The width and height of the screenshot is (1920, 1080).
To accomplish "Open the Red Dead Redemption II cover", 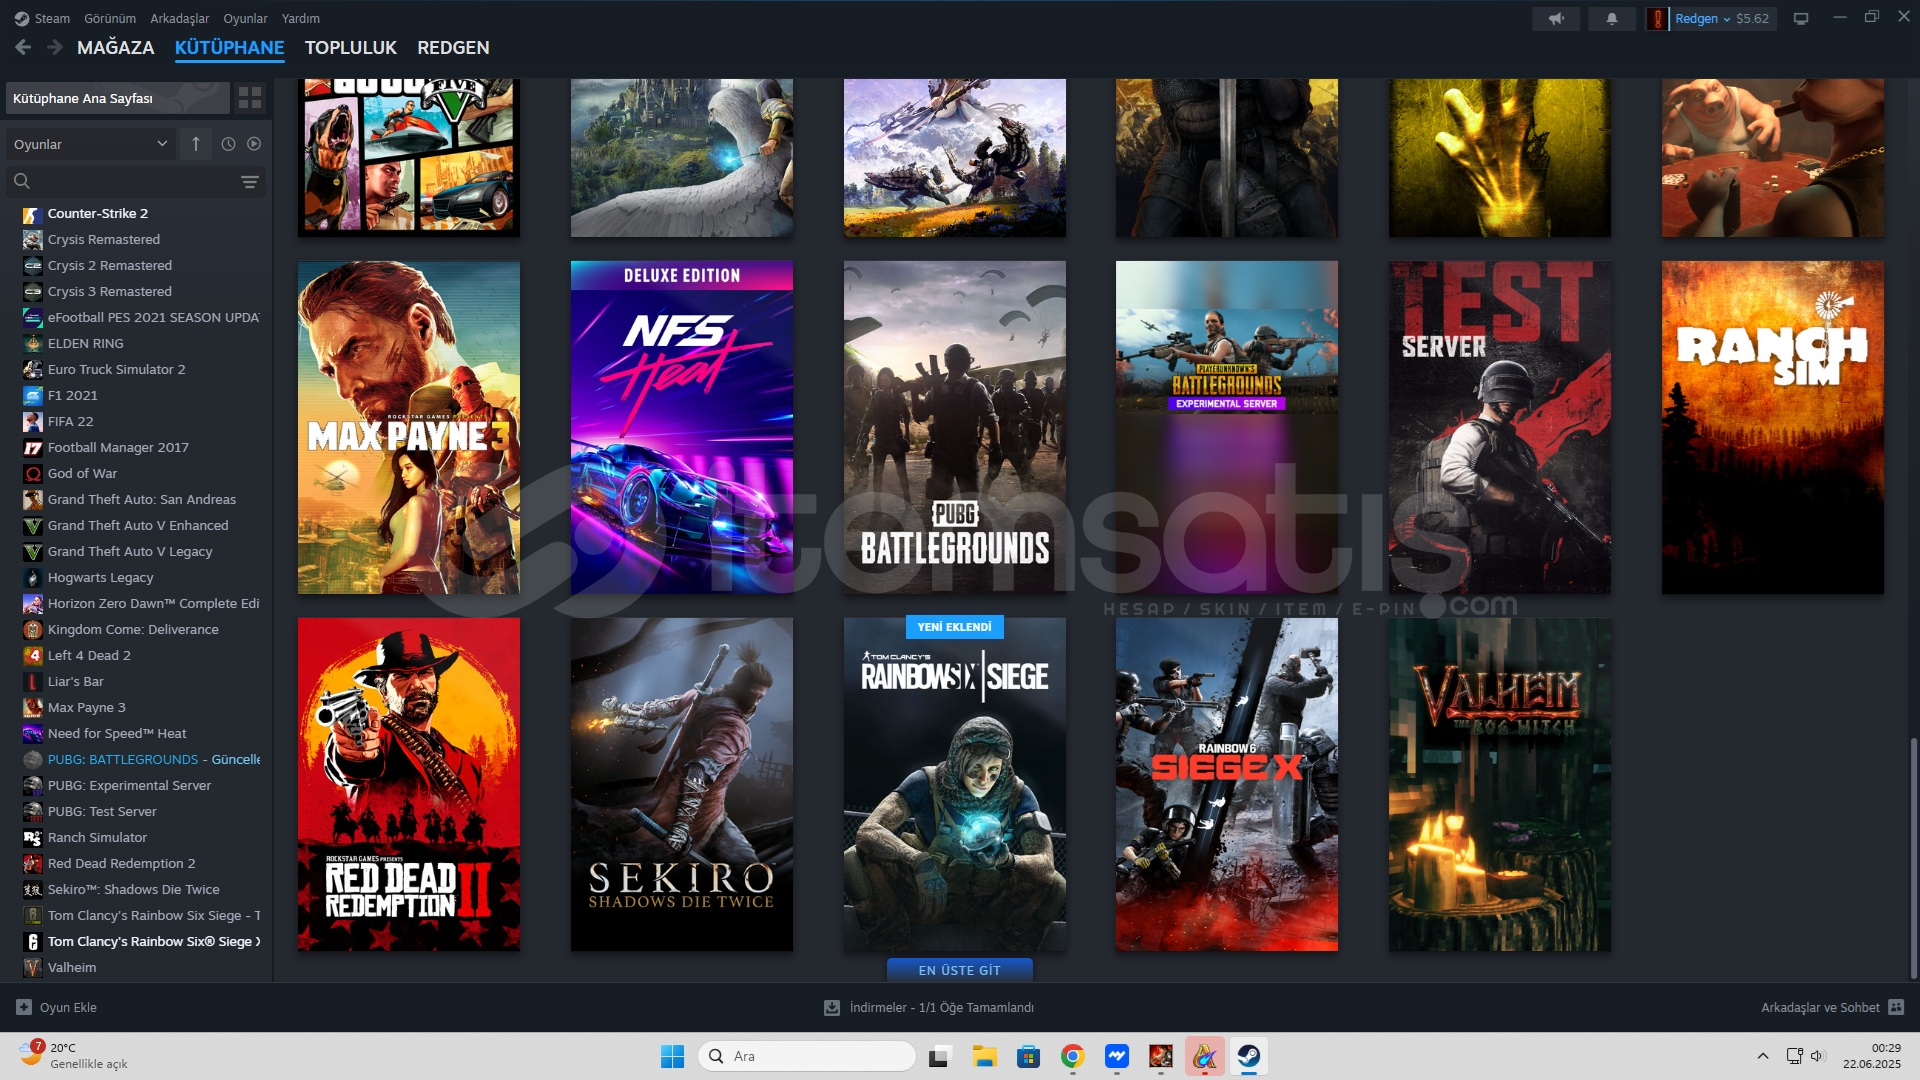I will click(x=409, y=784).
